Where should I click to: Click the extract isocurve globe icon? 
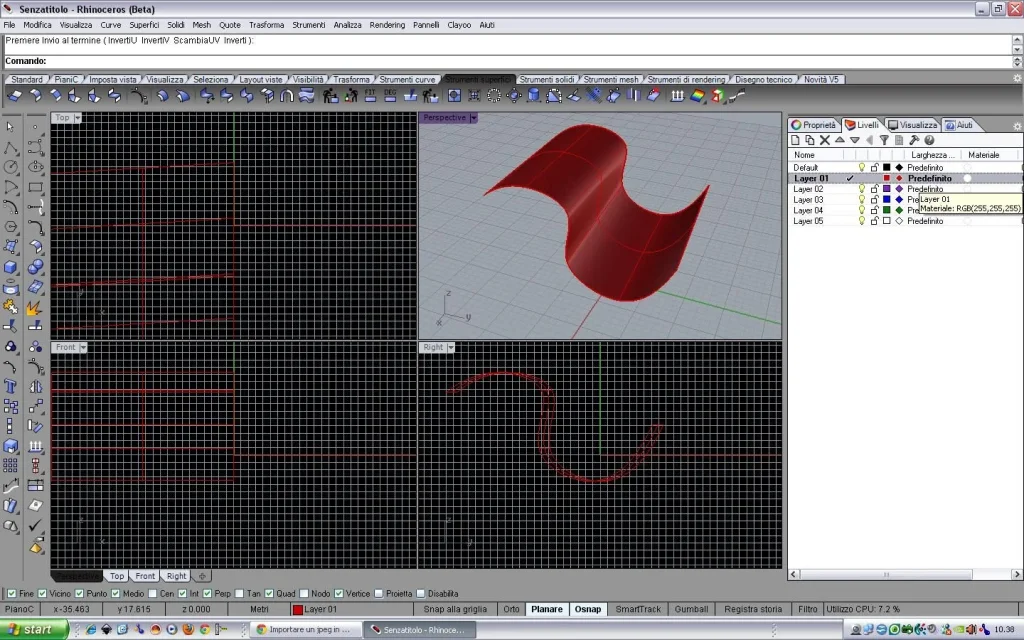(x=514, y=96)
